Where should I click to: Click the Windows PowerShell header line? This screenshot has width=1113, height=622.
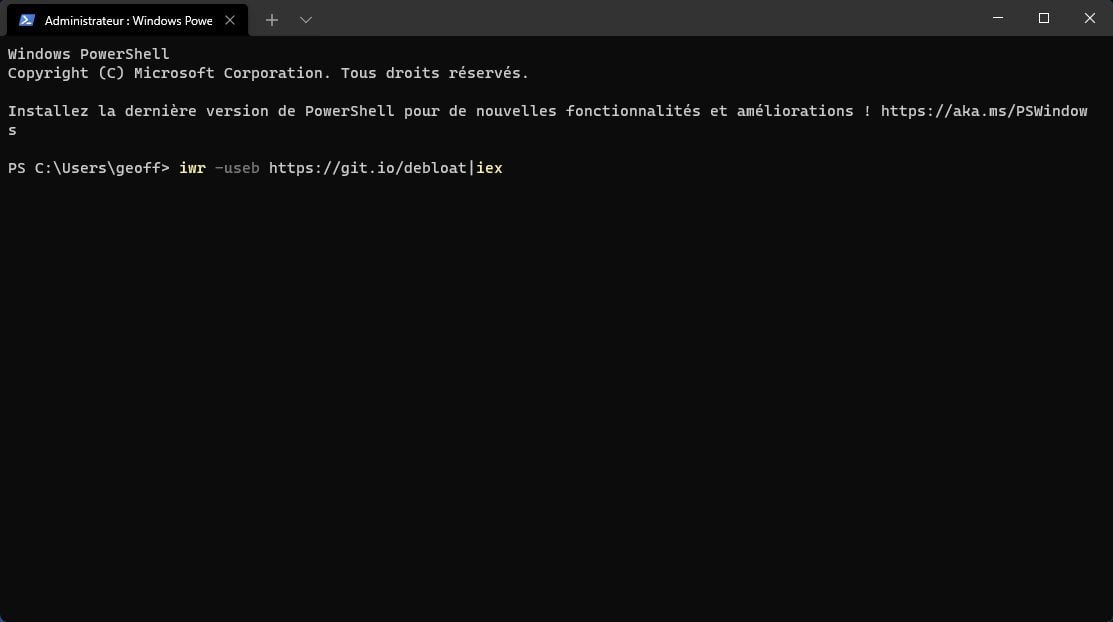[89, 54]
